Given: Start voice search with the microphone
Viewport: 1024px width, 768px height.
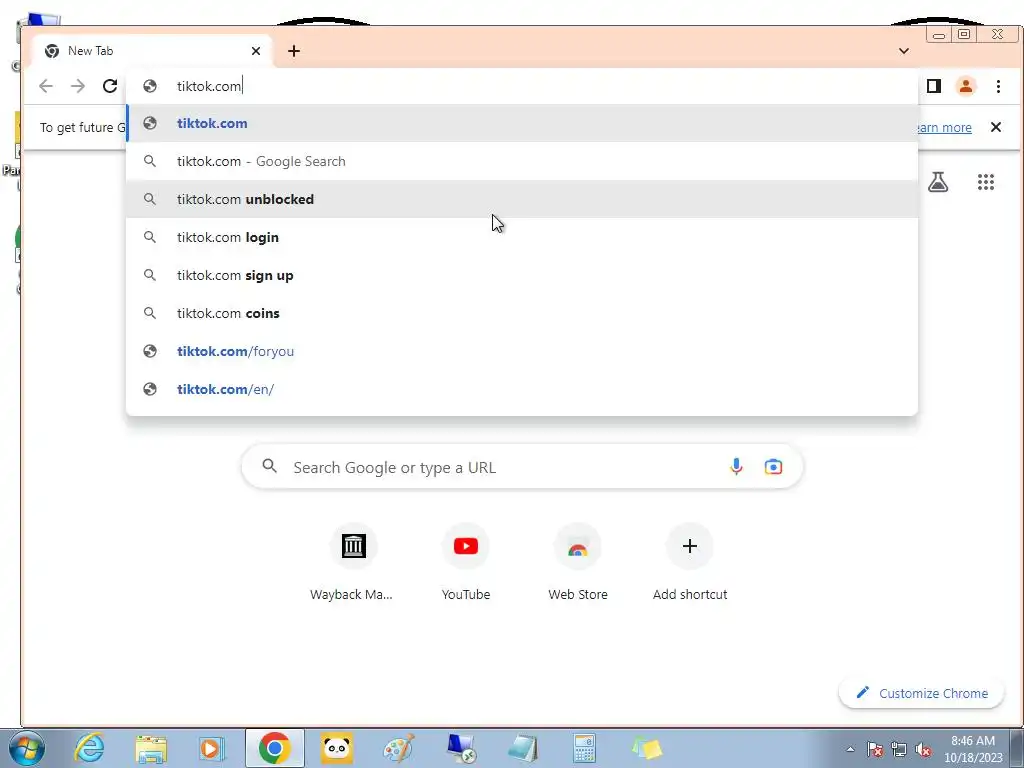Looking at the screenshot, I should 736,466.
